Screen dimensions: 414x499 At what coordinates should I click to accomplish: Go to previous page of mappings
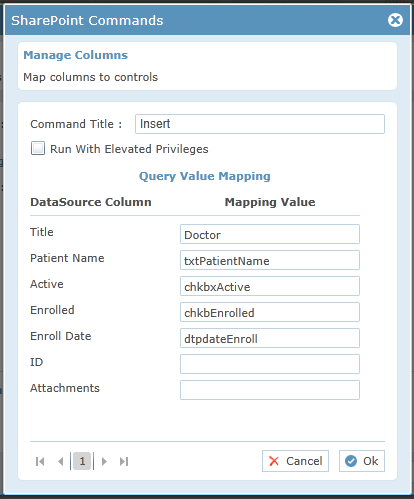[61, 461]
